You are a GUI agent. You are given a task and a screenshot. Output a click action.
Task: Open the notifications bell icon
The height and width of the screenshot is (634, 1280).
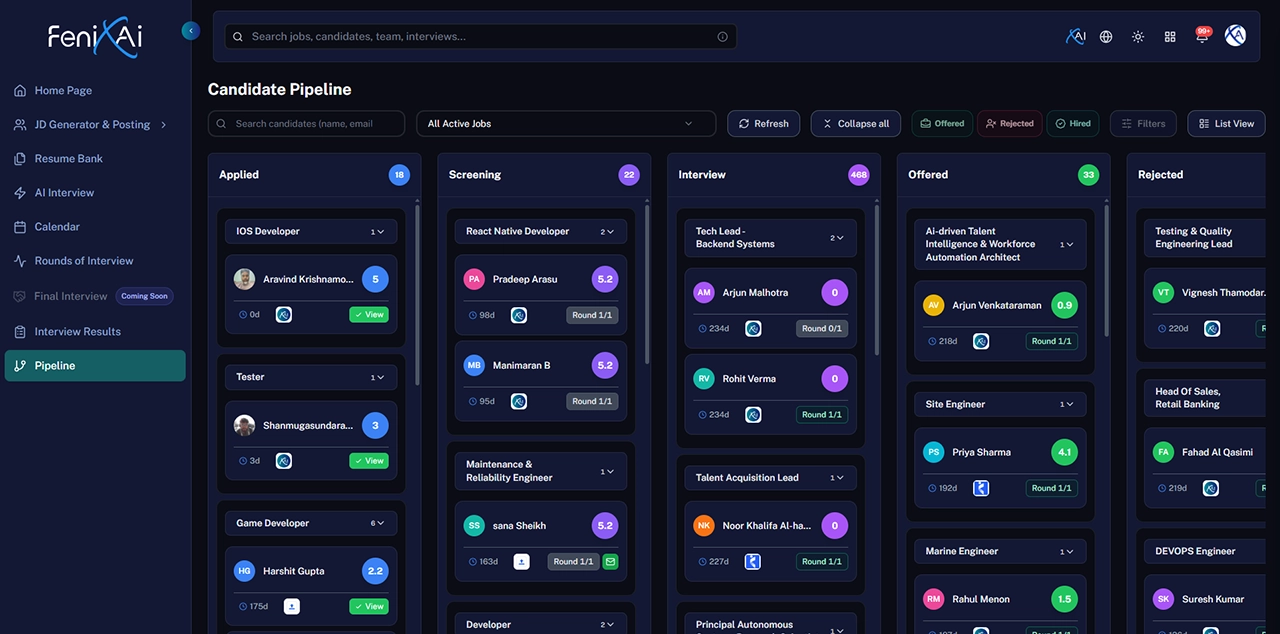pos(1202,37)
